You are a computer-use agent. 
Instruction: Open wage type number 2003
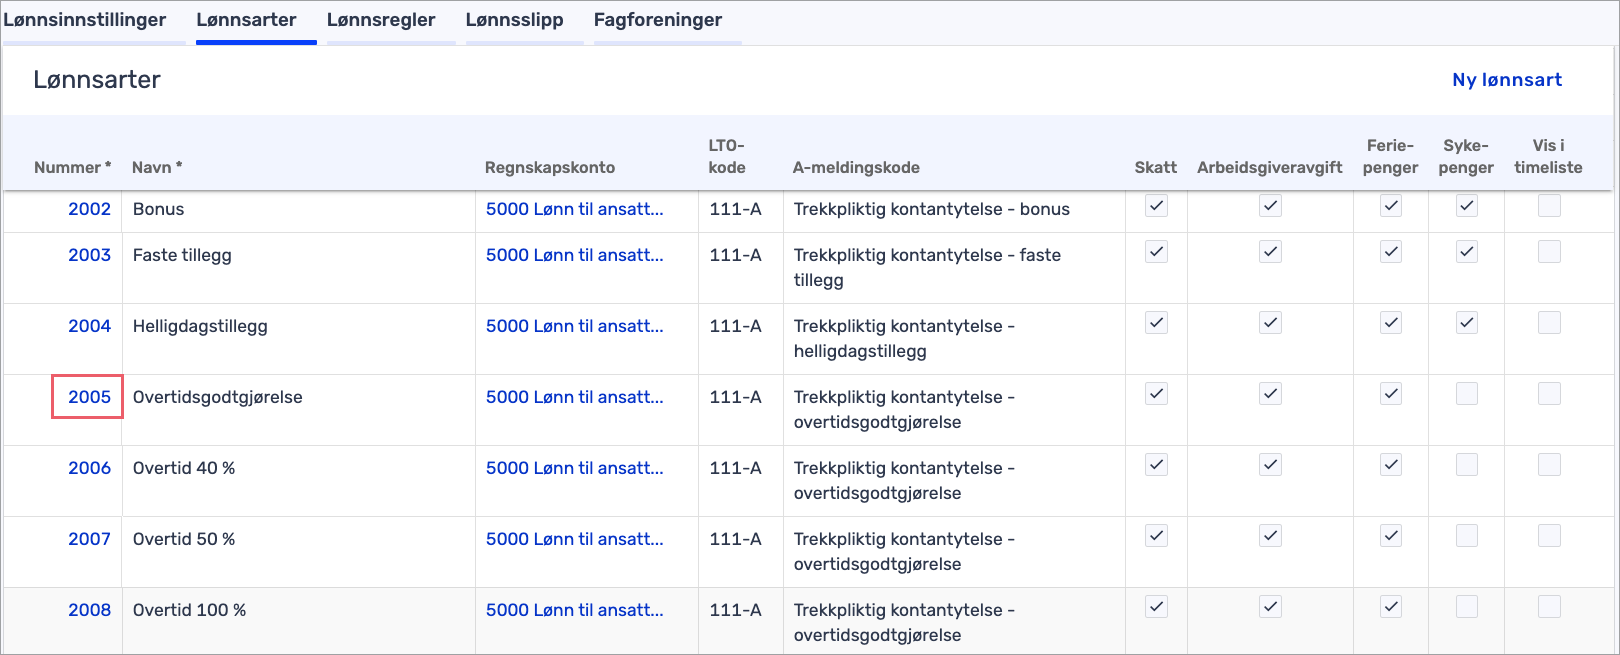(x=89, y=255)
